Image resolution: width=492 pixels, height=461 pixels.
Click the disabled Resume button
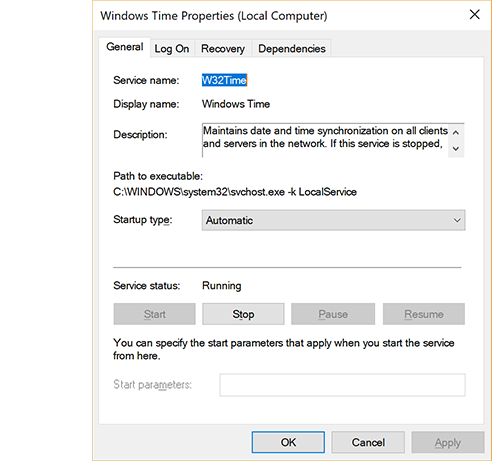pos(424,314)
